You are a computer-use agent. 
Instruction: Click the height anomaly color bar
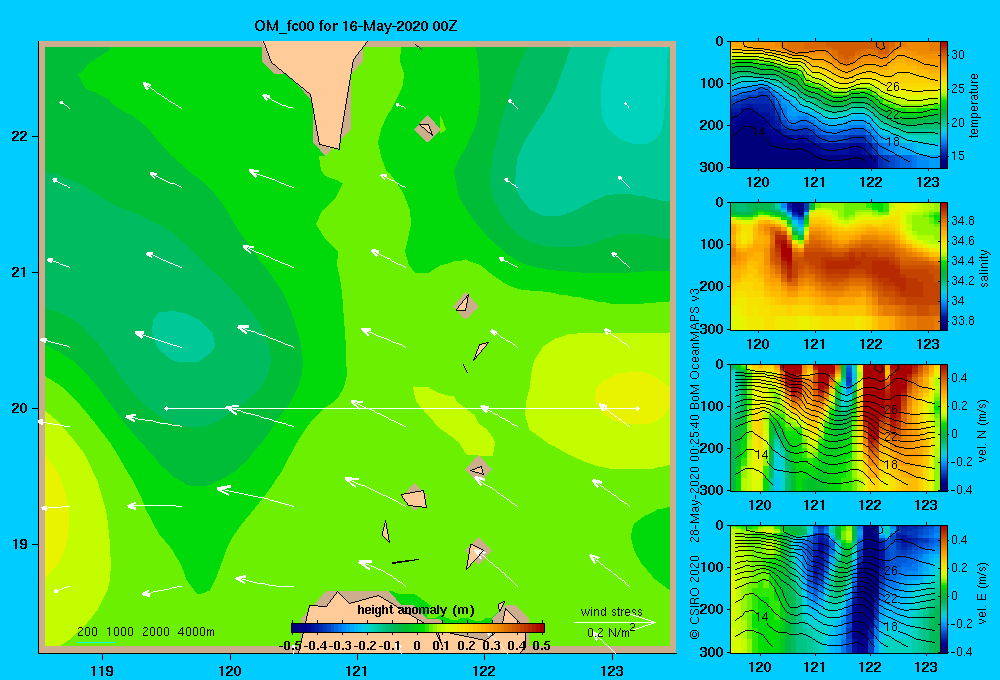[x=418, y=628]
